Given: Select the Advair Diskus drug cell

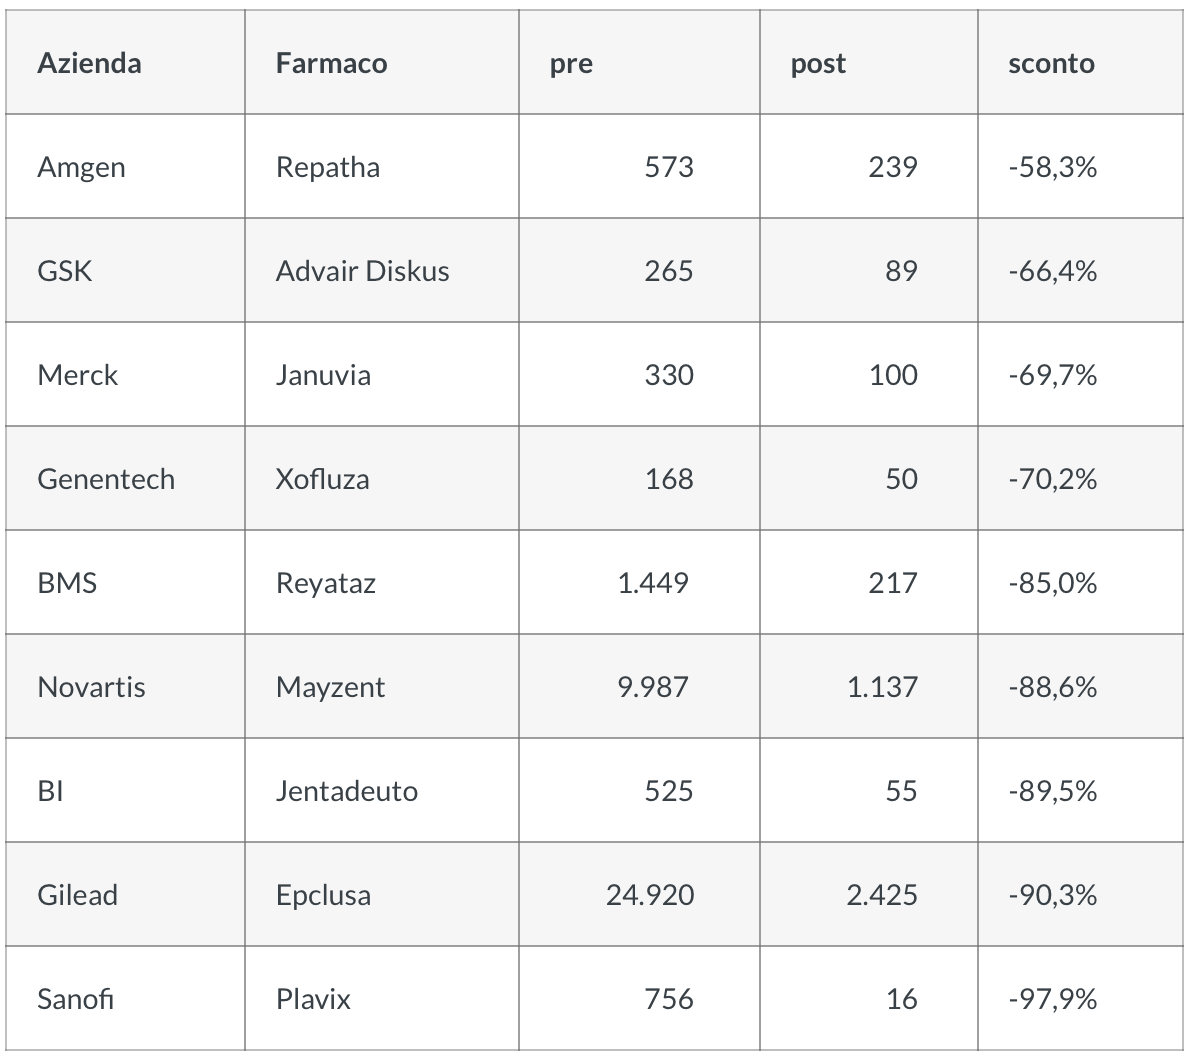Looking at the screenshot, I should point(362,271).
